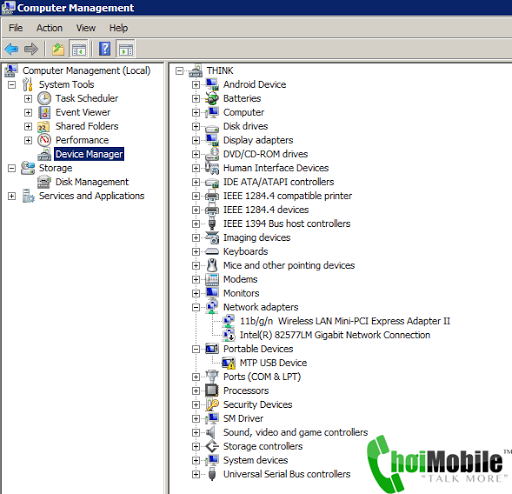Click the Sound, video and game controllers speaker icon

(x=211, y=432)
